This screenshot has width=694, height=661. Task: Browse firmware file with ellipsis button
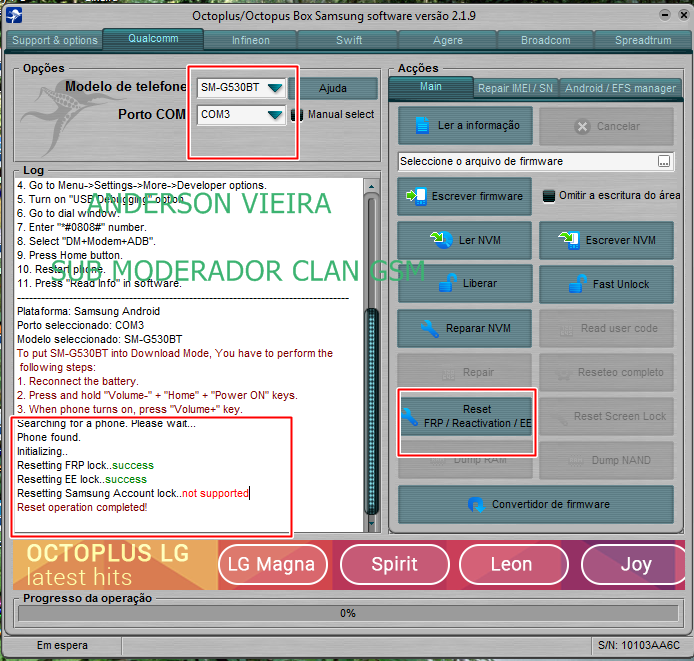click(x=663, y=161)
